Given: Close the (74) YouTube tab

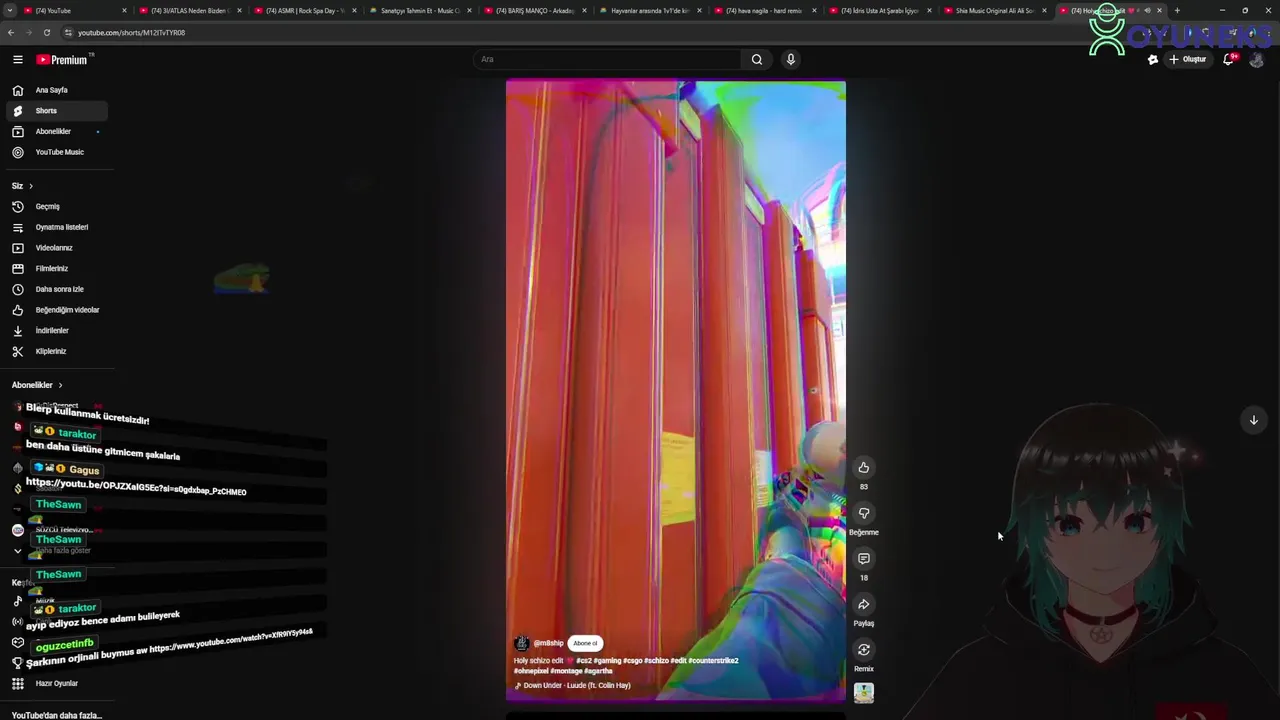Looking at the screenshot, I should (124, 10).
